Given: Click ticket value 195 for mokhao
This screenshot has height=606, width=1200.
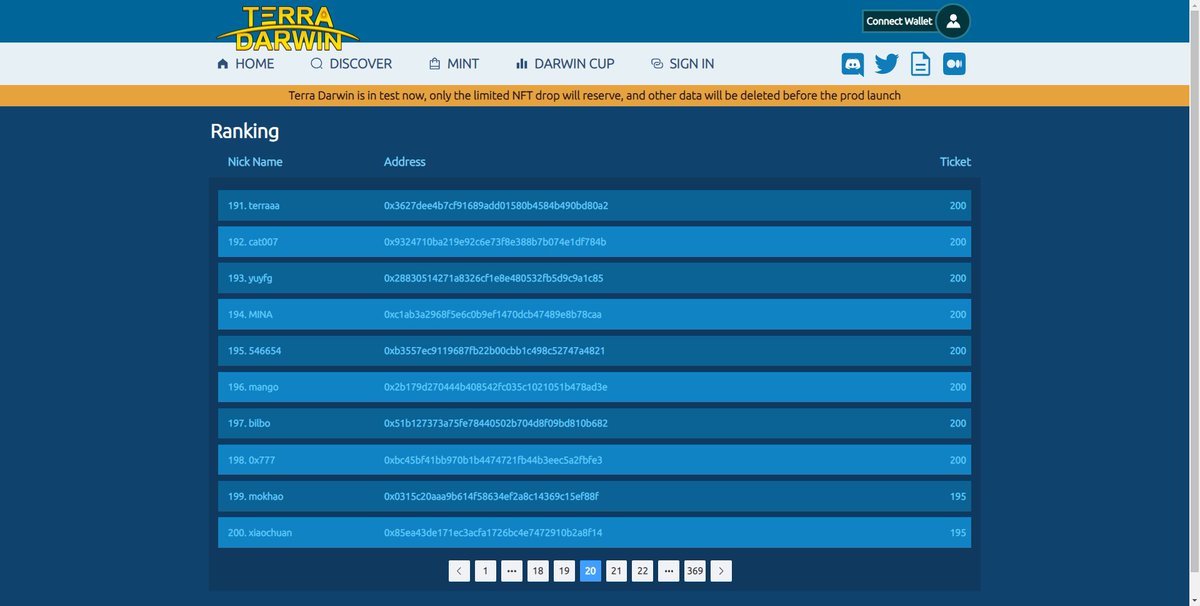Looking at the screenshot, I should pyautogui.click(x=958, y=496).
